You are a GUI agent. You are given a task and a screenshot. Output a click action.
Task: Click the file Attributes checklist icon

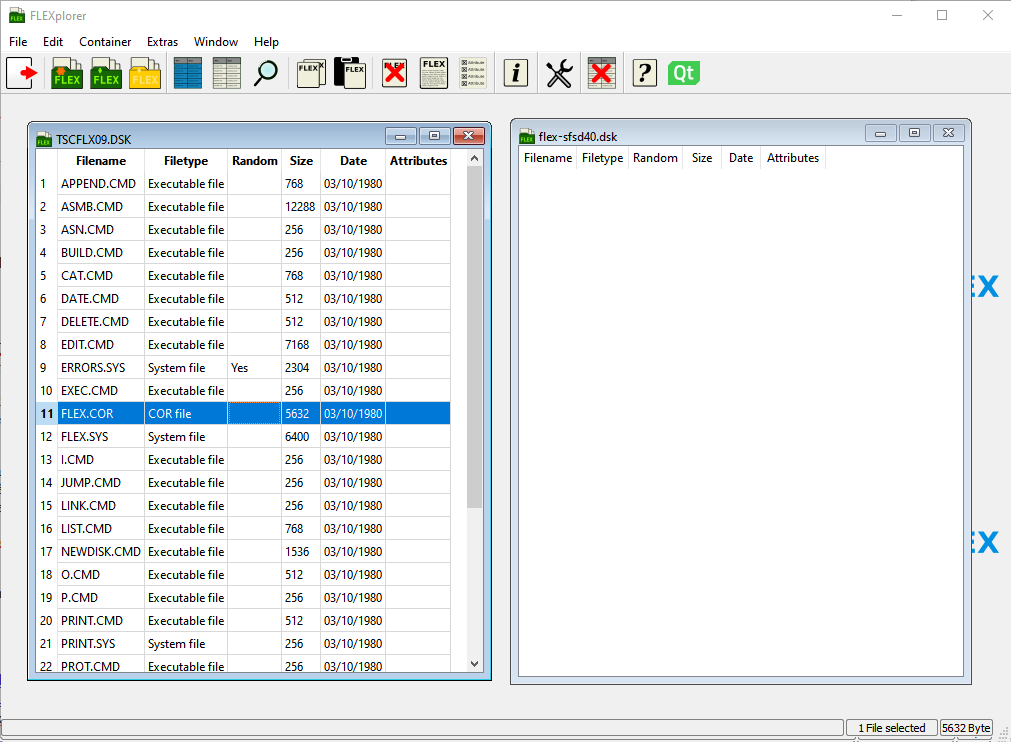[473, 73]
